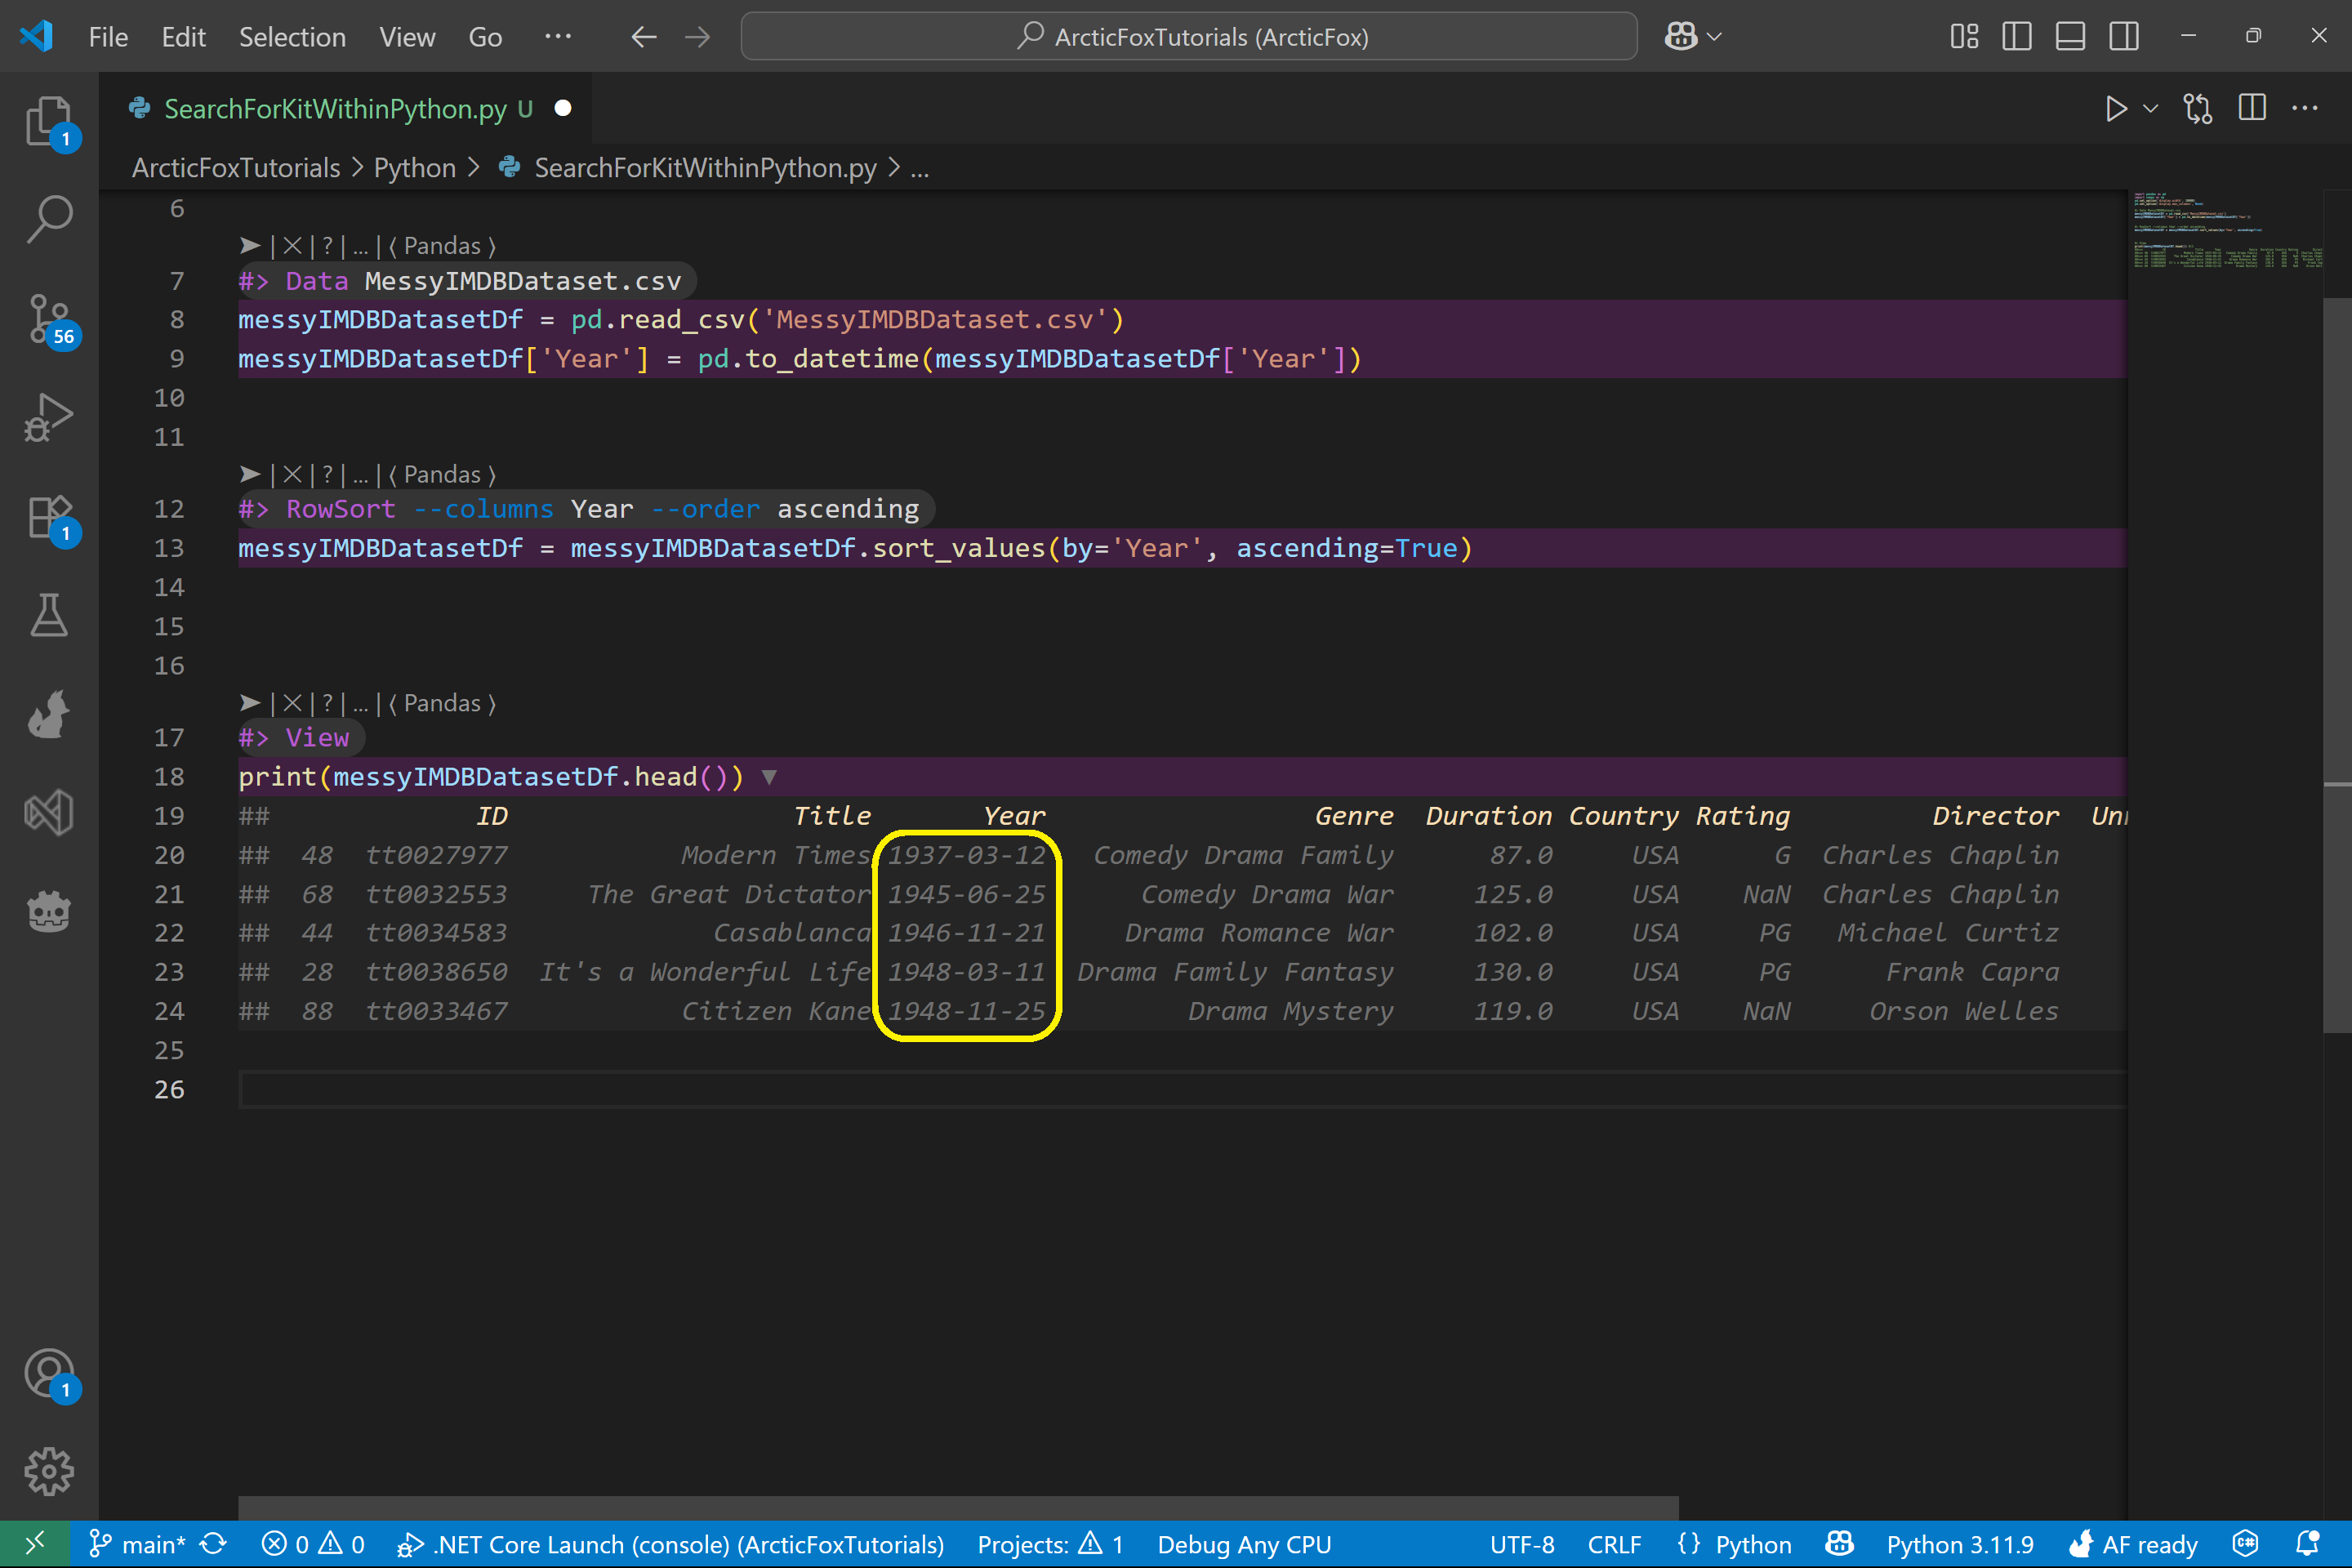2352x1568 pixels.
Task: Click the minimap code preview
Action: point(2226,230)
